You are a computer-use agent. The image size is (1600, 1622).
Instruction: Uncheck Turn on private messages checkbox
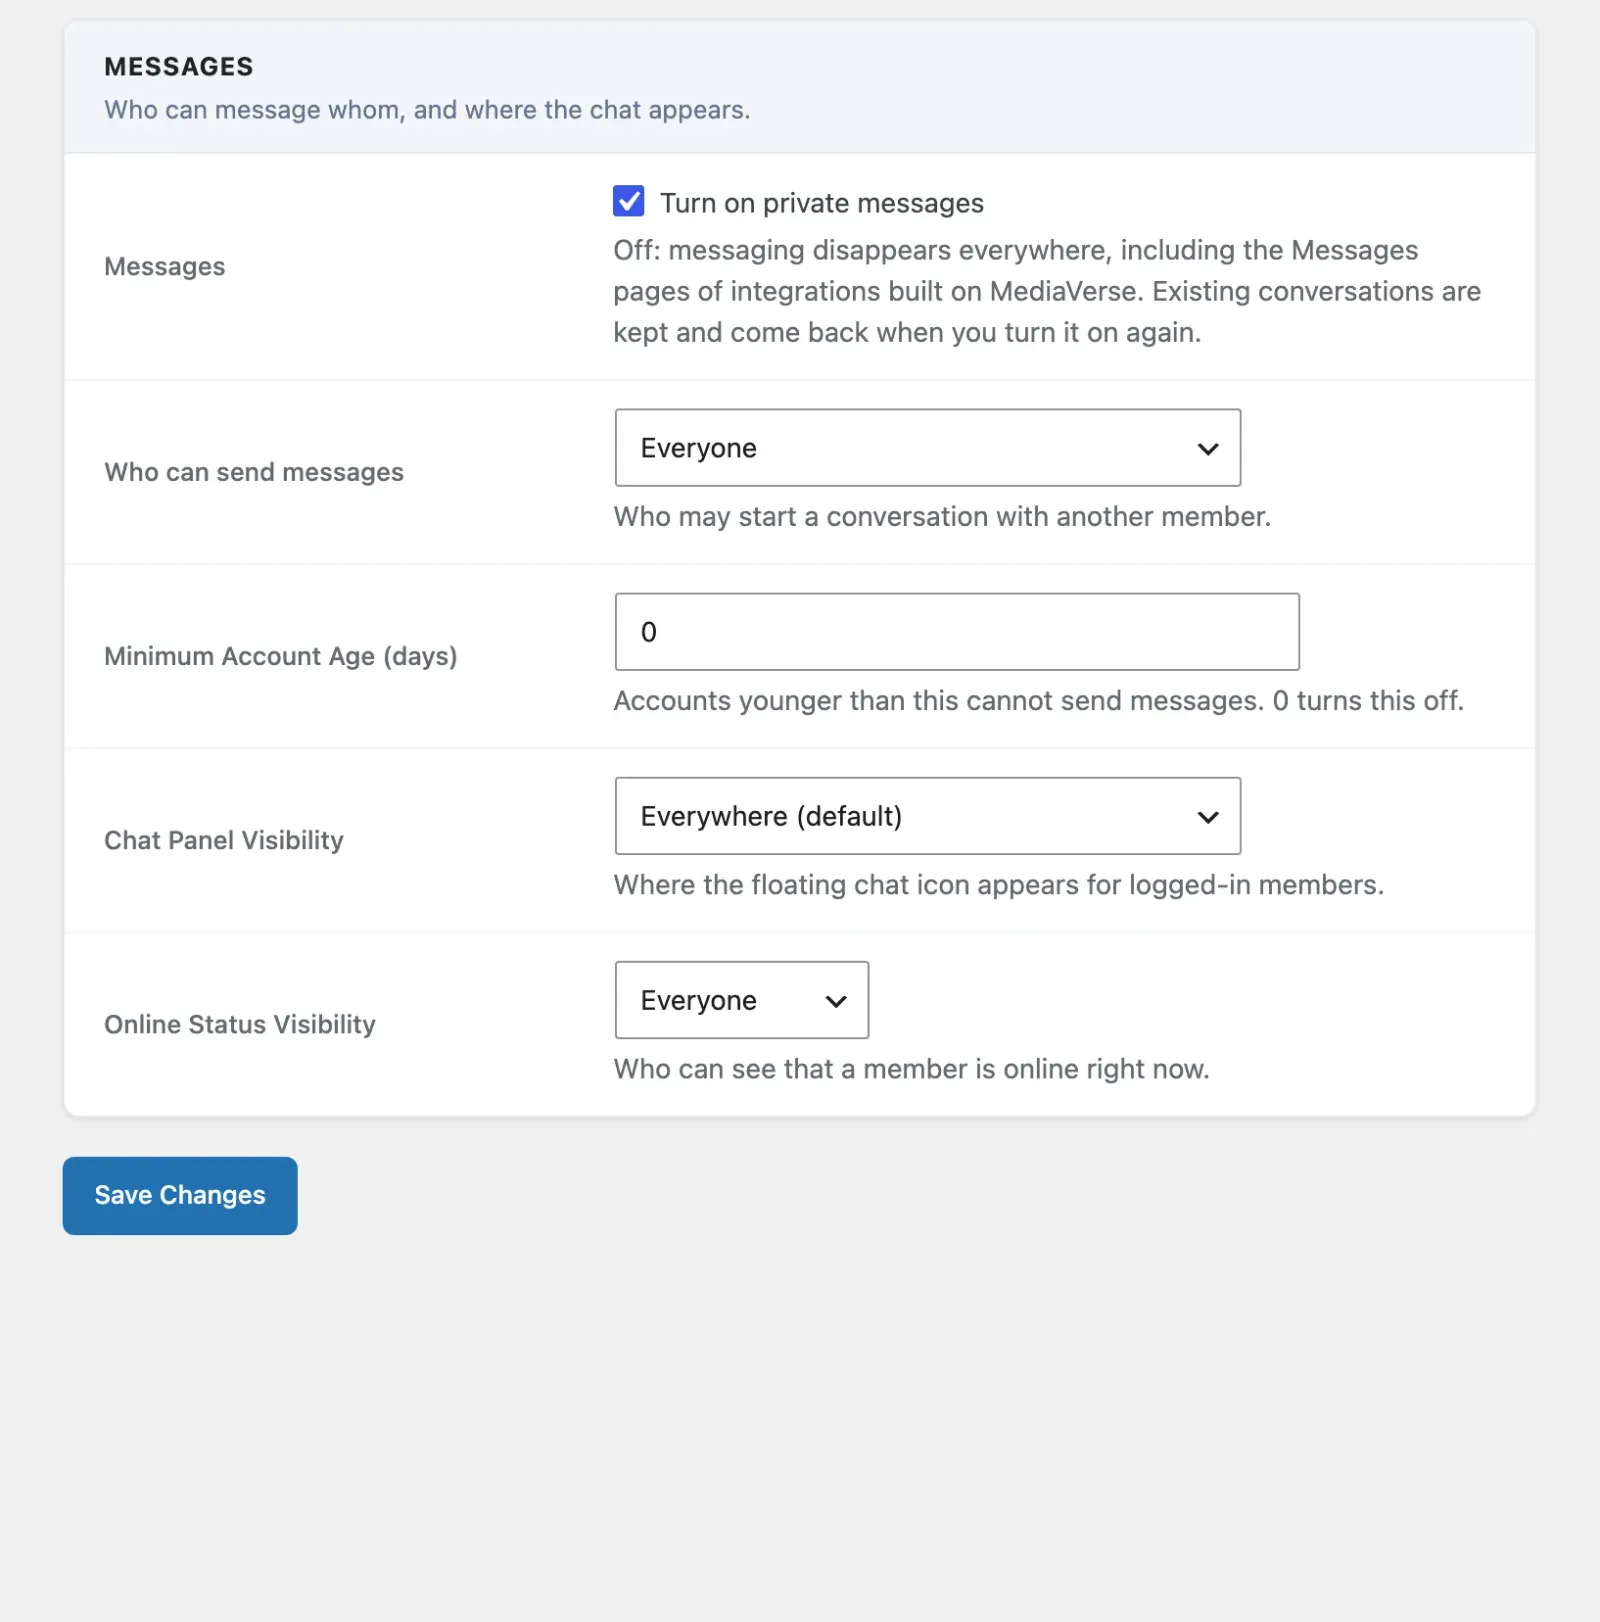click(628, 201)
